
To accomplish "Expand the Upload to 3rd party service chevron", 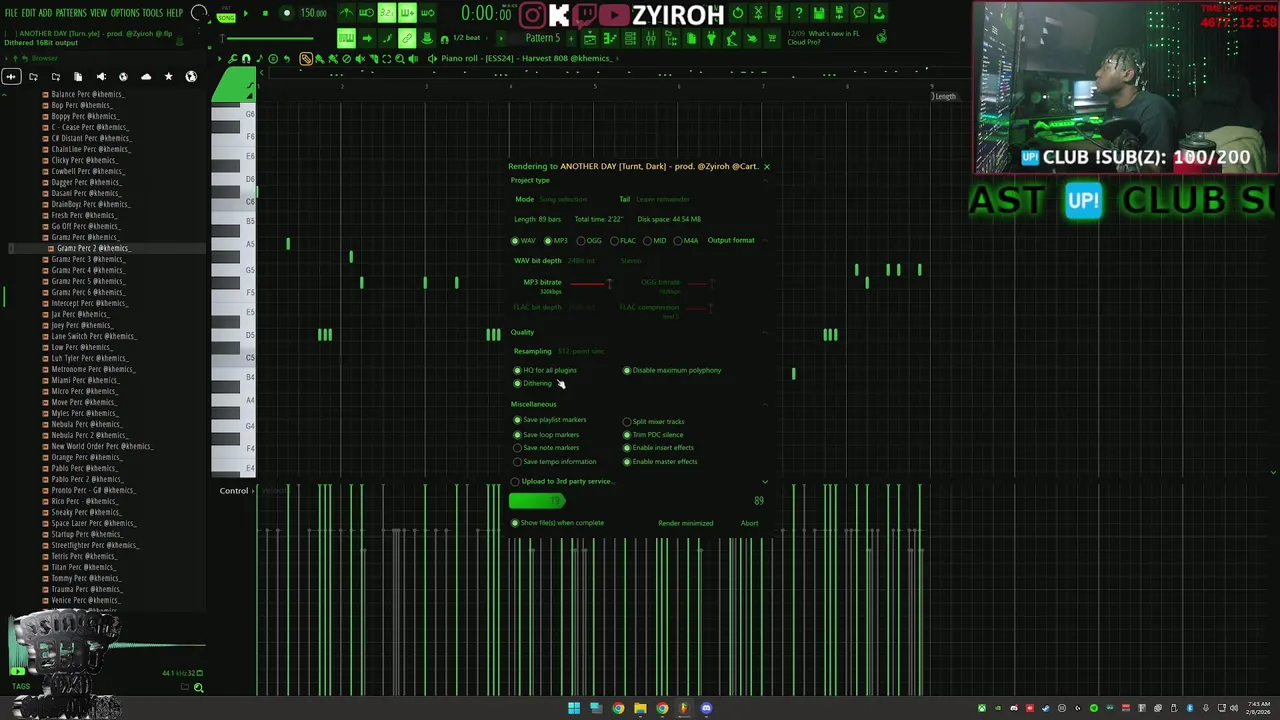I will [766, 482].
